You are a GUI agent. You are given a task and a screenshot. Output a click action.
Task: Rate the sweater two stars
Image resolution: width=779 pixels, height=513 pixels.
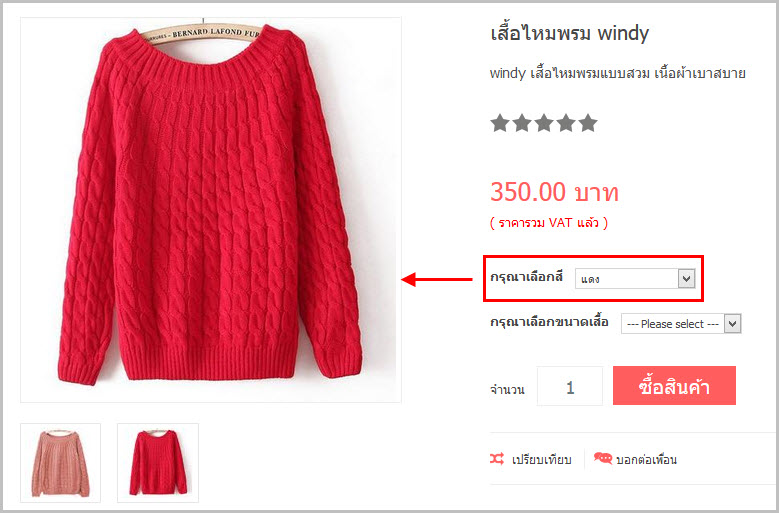pos(522,123)
